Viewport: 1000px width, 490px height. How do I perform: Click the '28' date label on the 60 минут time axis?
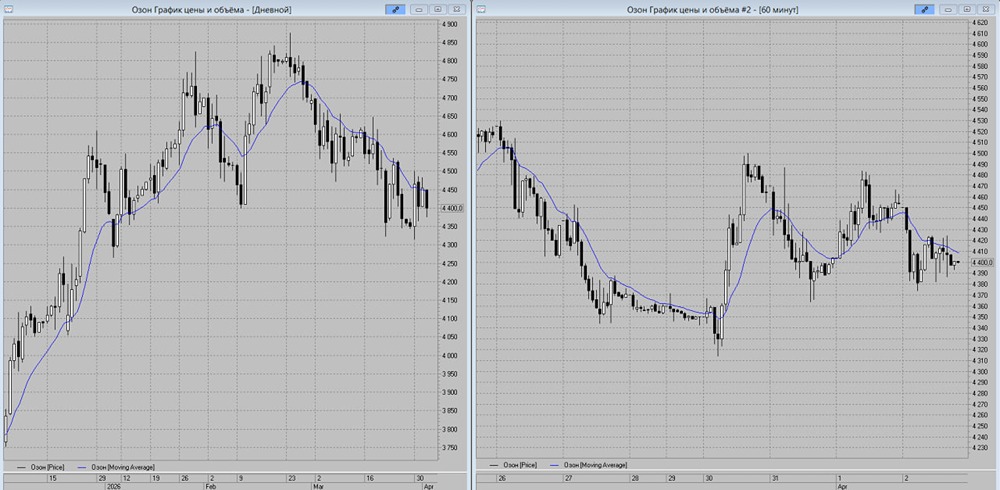(635, 478)
